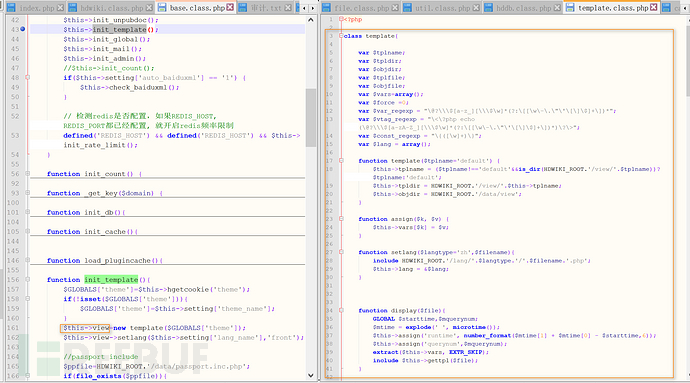The height and width of the screenshot is (383, 690).
Task: Click the left pane vertical scrollbar thumb
Action: pos(311,118)
